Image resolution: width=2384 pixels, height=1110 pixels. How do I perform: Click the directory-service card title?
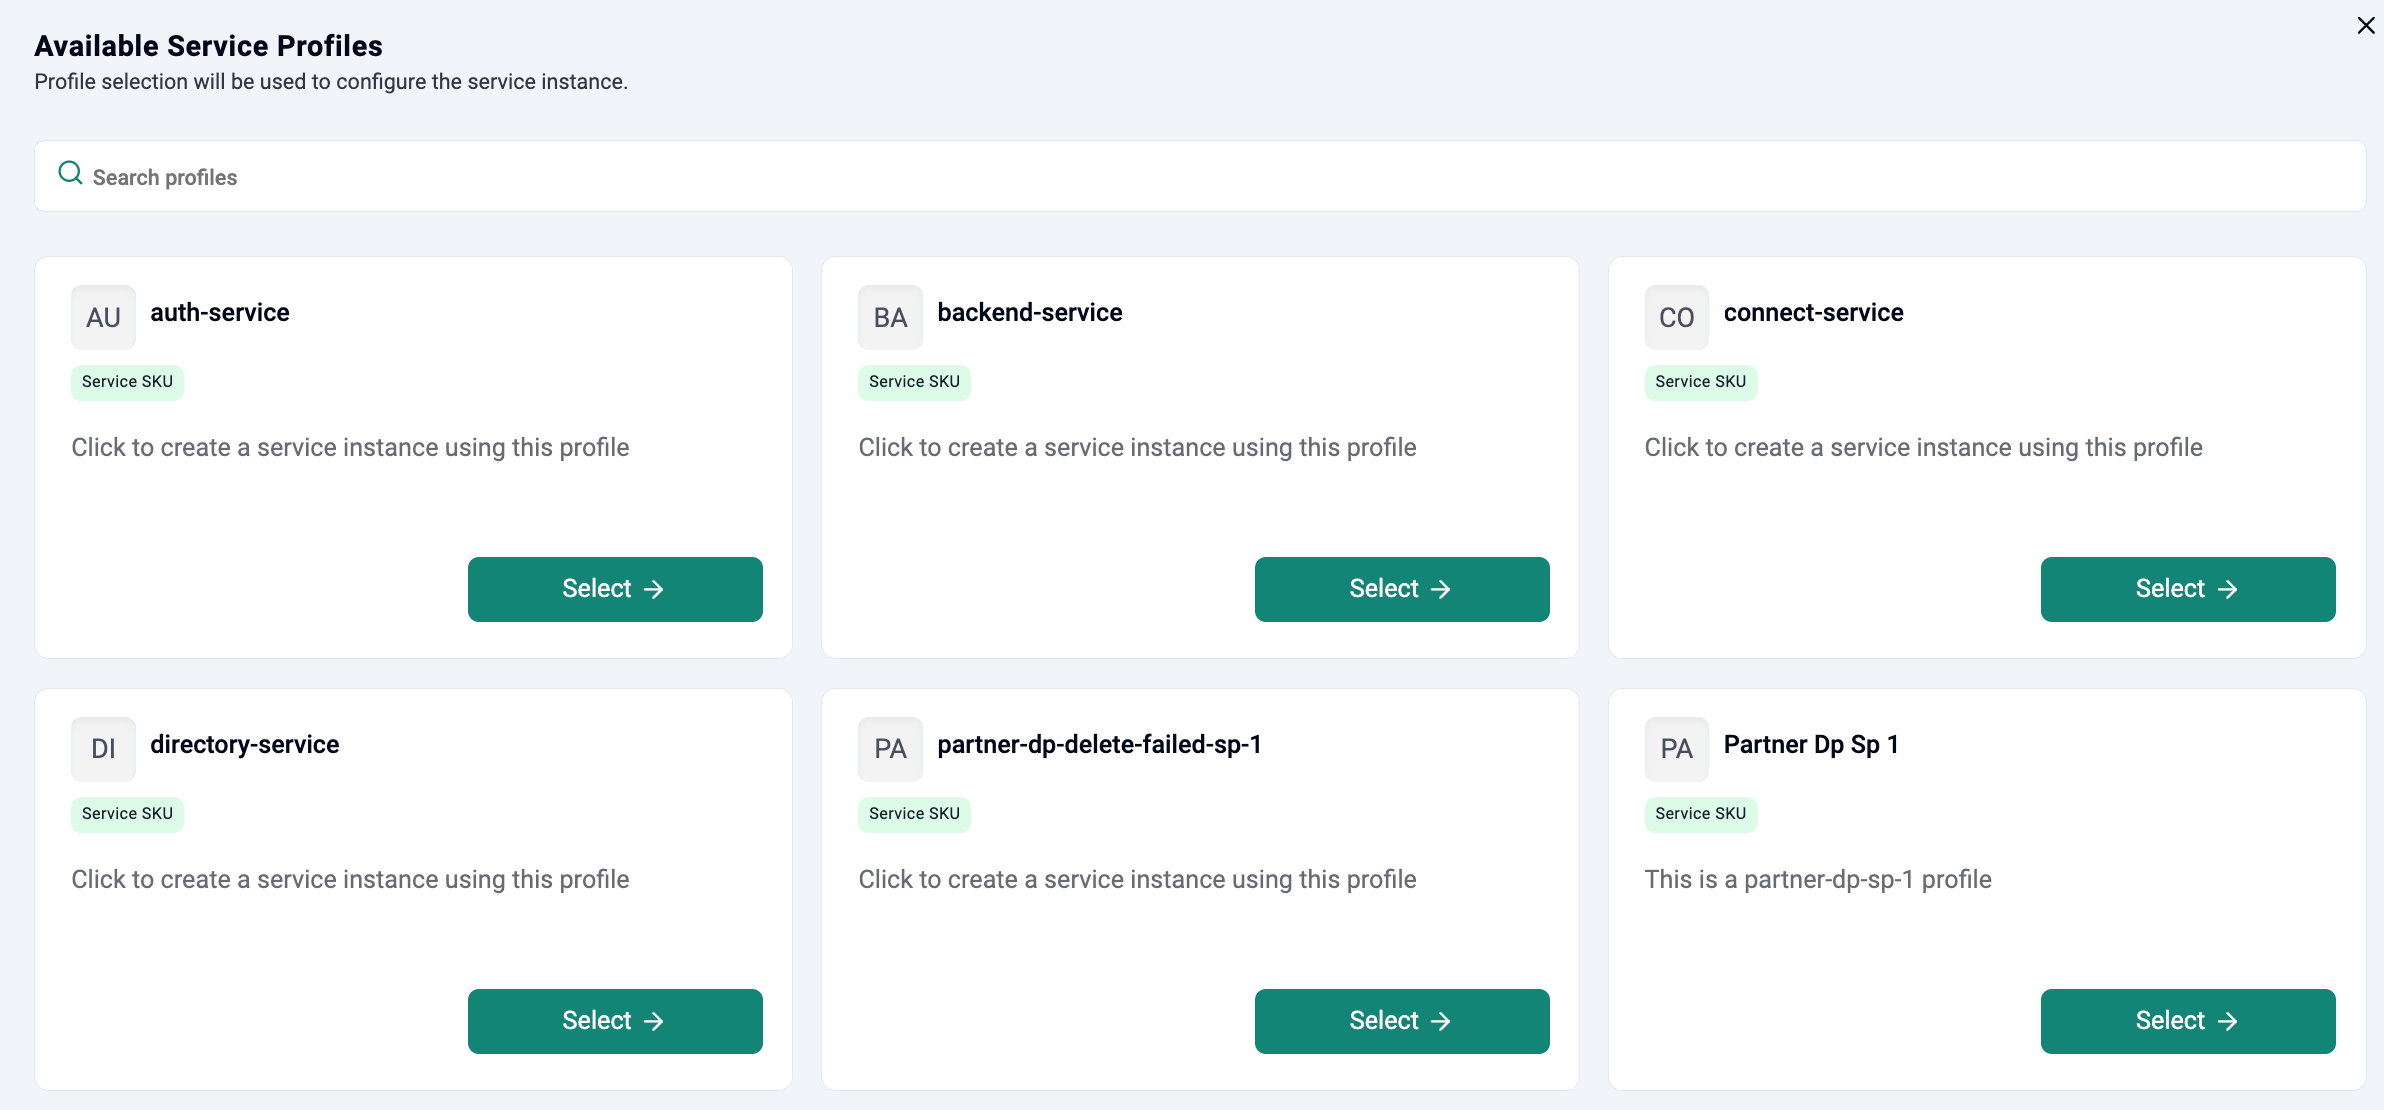coord(244,745)
